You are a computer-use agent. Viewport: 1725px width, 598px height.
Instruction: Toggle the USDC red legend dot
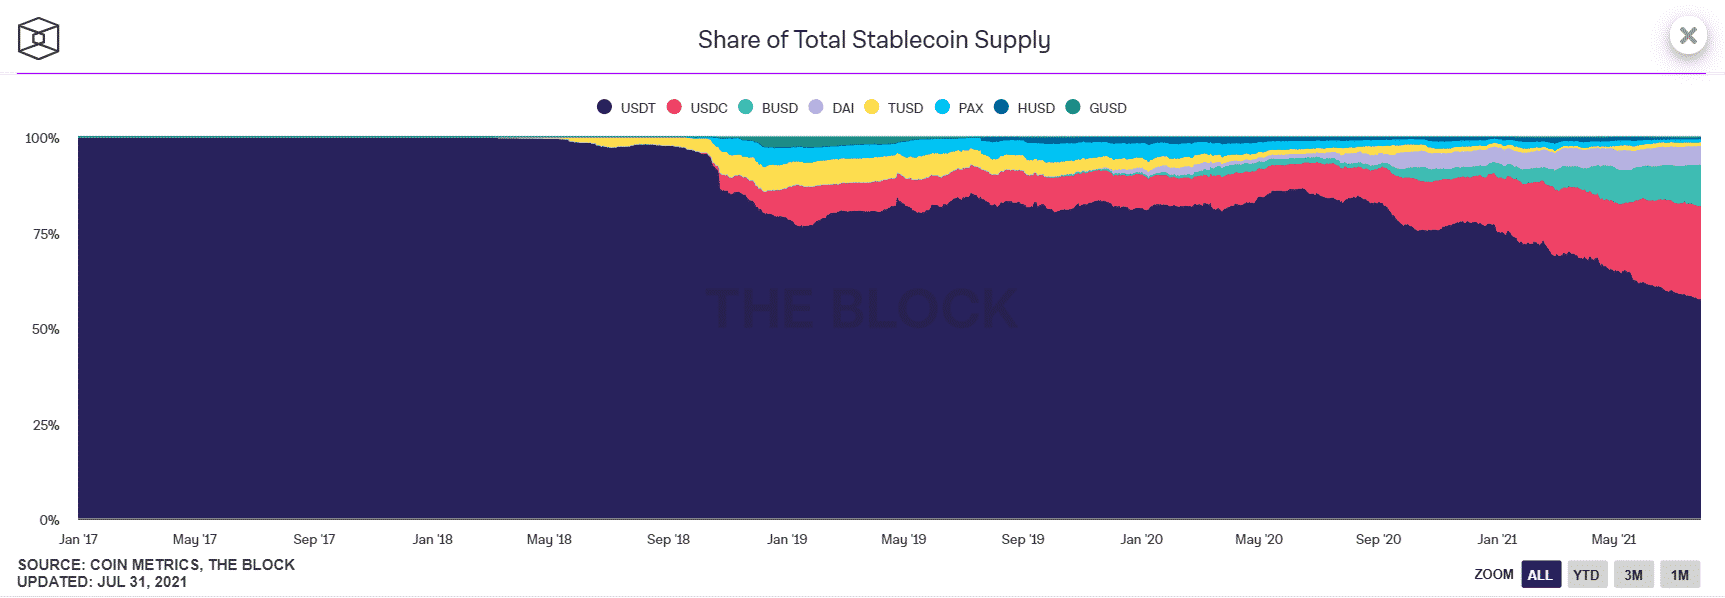pos(674,107)
